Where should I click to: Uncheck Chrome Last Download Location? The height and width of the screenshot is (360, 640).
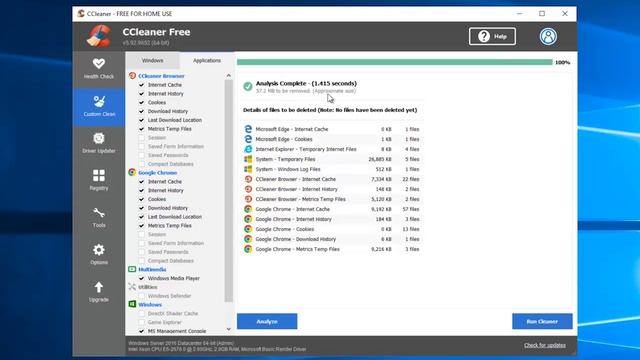pos(142,217)
